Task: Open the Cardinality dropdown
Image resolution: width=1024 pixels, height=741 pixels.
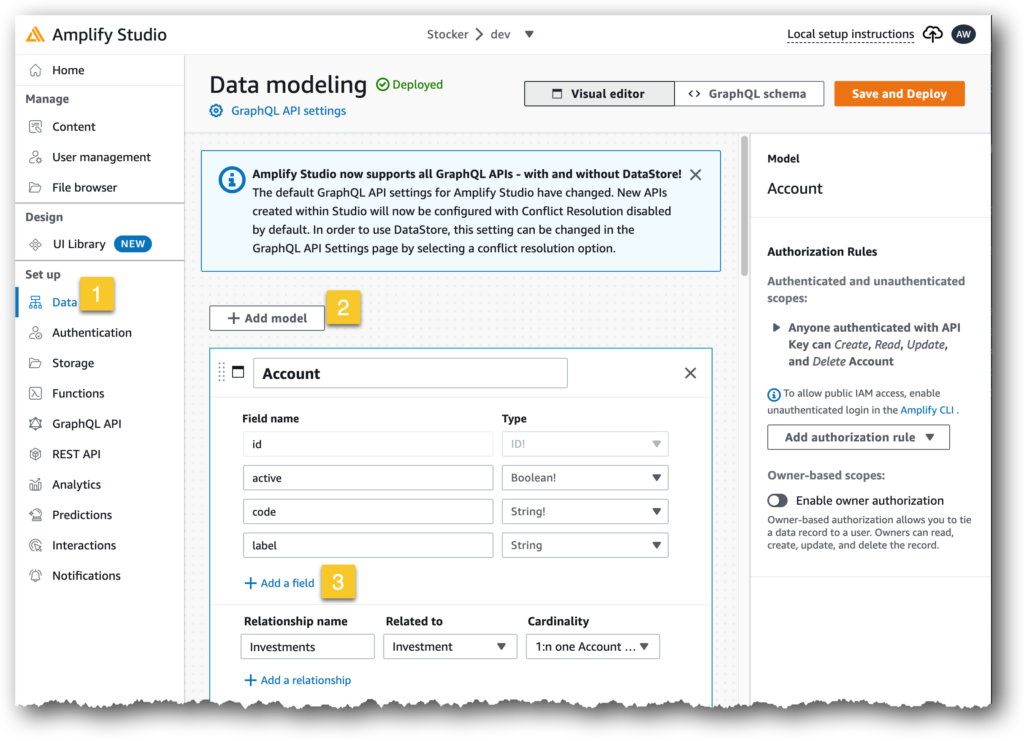Action: (x=593, y=647)
